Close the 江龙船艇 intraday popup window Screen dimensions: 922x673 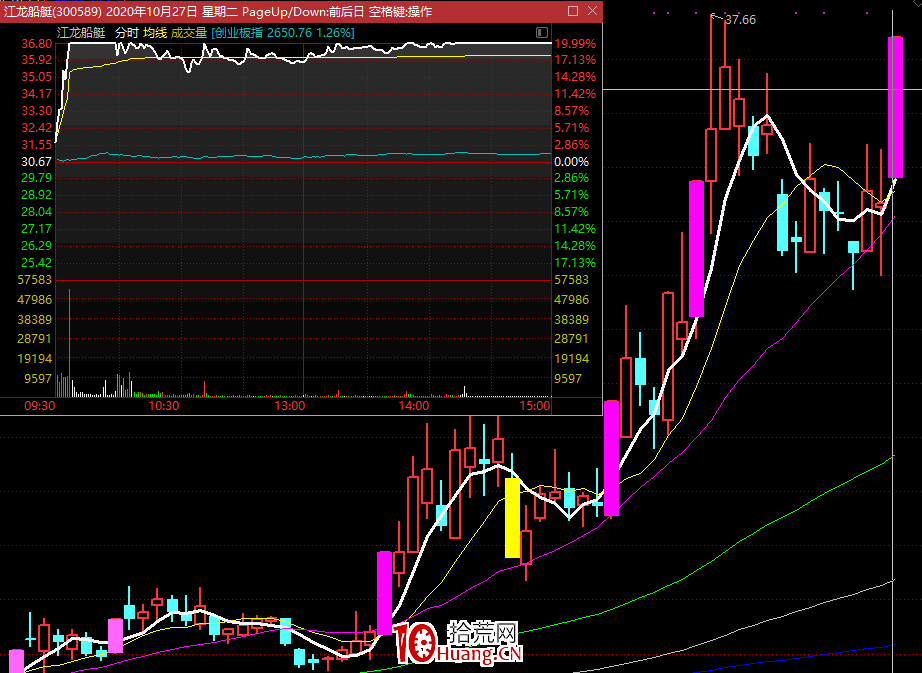click(x=591, y=11)
